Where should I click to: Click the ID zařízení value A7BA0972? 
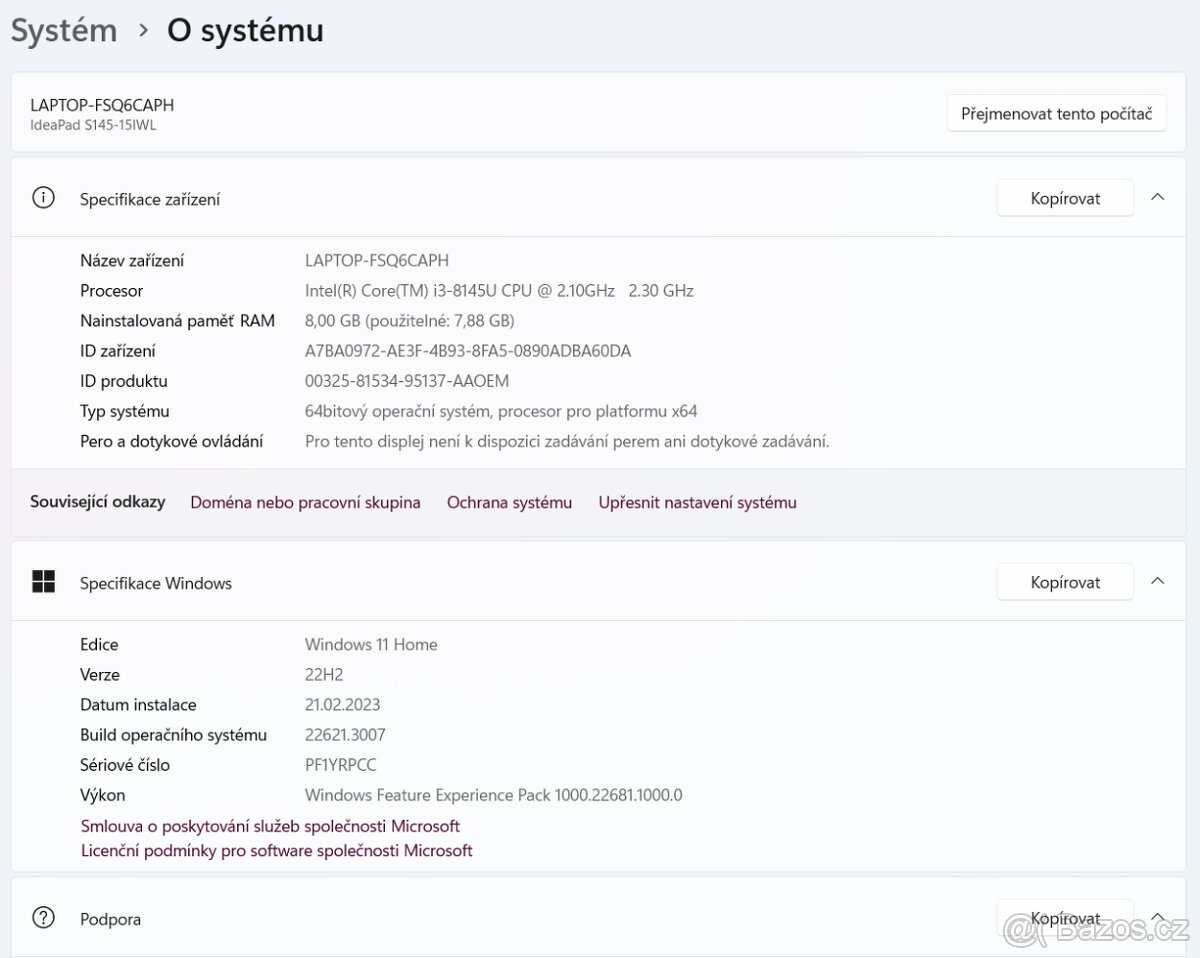click(x=467, y=350)
